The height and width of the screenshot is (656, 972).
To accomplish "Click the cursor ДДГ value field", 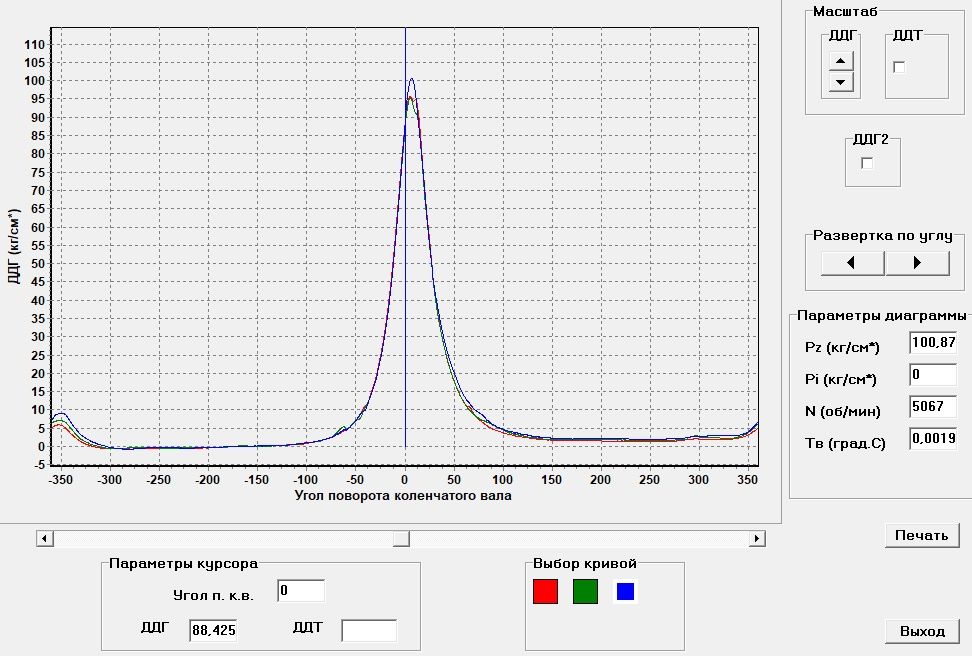I will pos(212,630).
